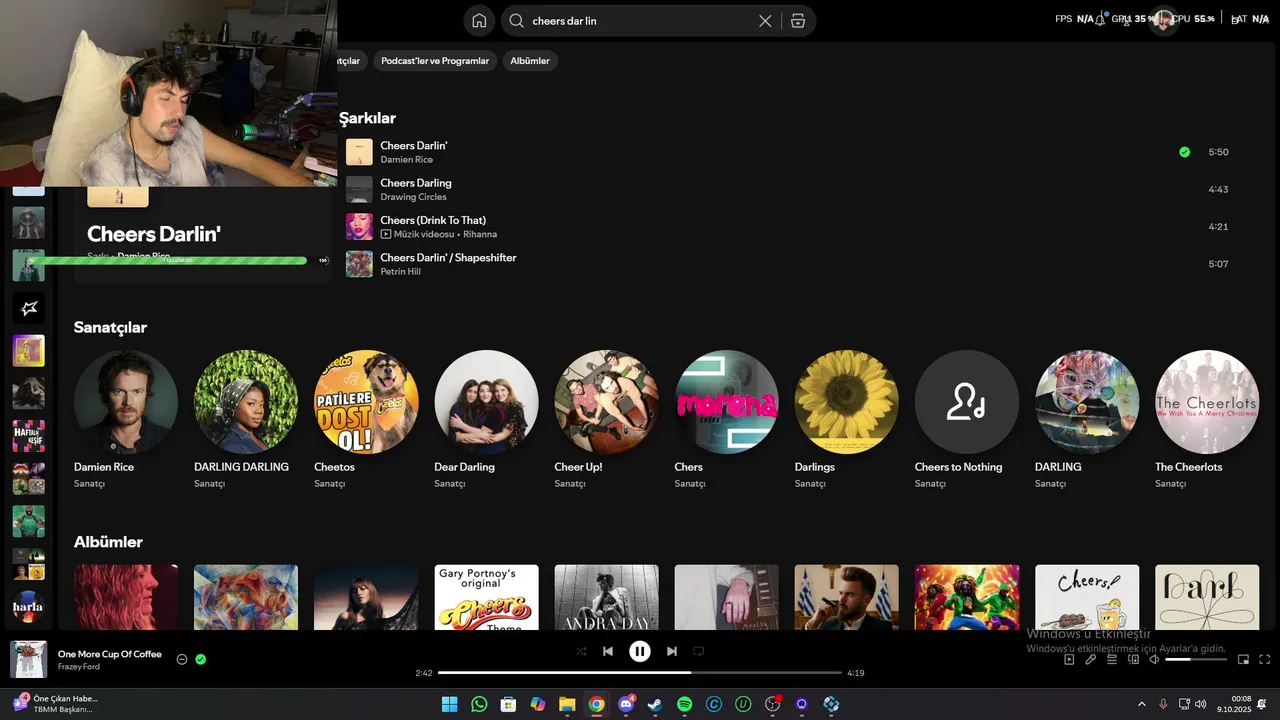Open WhatsApp from the taskbar

(479, 704)
